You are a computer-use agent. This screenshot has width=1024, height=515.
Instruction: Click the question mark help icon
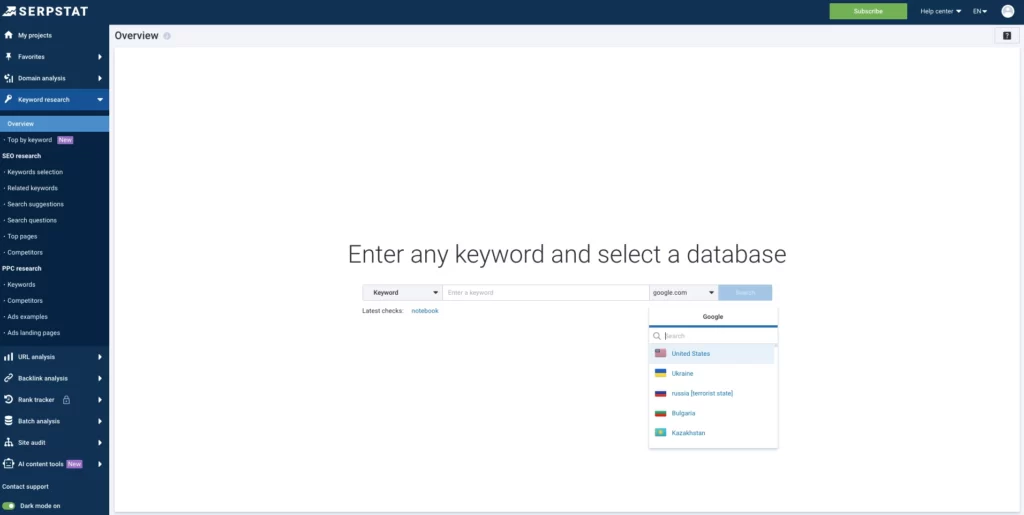1006,36
